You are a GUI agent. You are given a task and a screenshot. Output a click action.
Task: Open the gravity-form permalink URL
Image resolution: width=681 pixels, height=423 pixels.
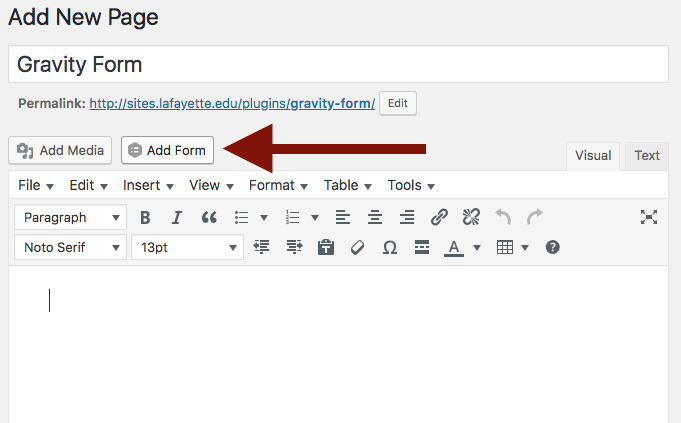232,103
